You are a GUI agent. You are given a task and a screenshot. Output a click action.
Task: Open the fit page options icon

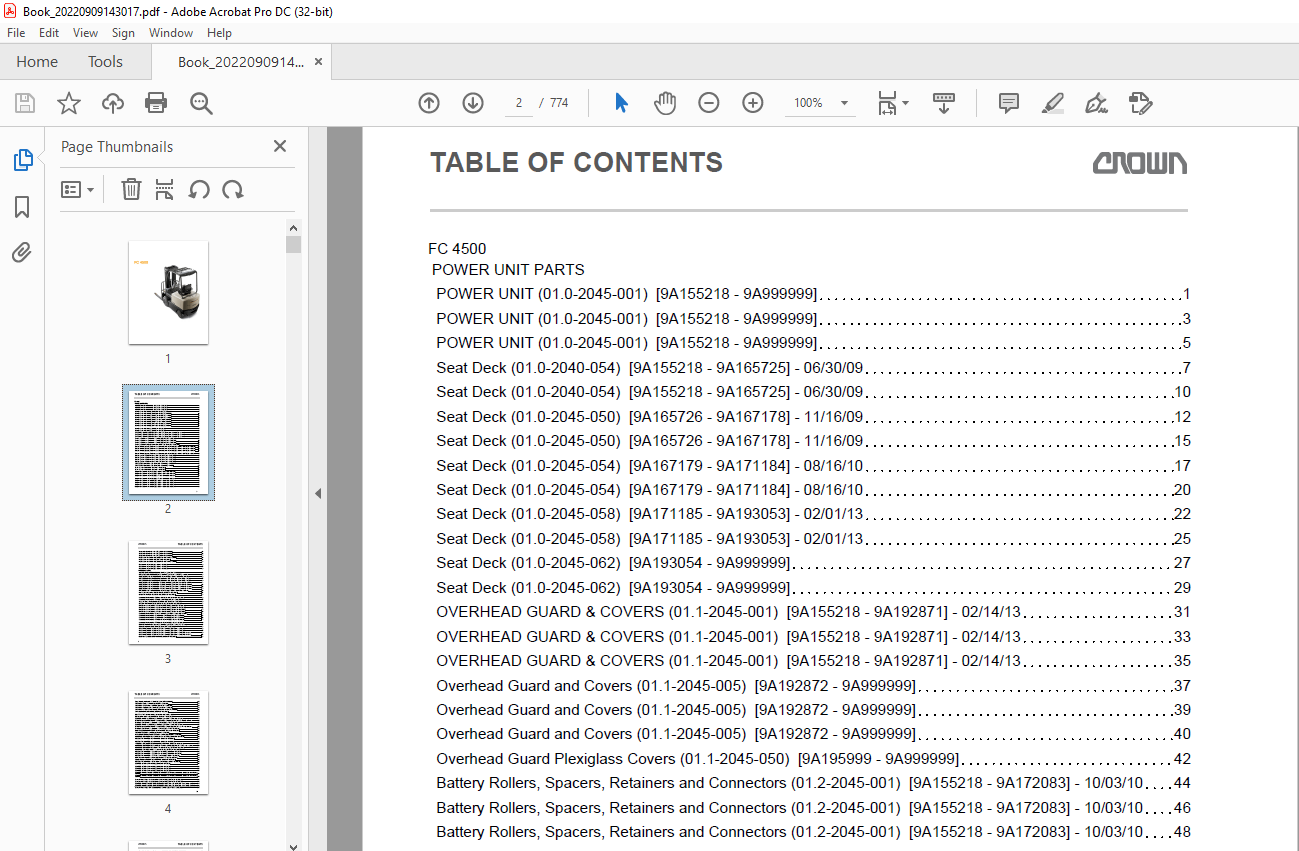pos(892,103)
